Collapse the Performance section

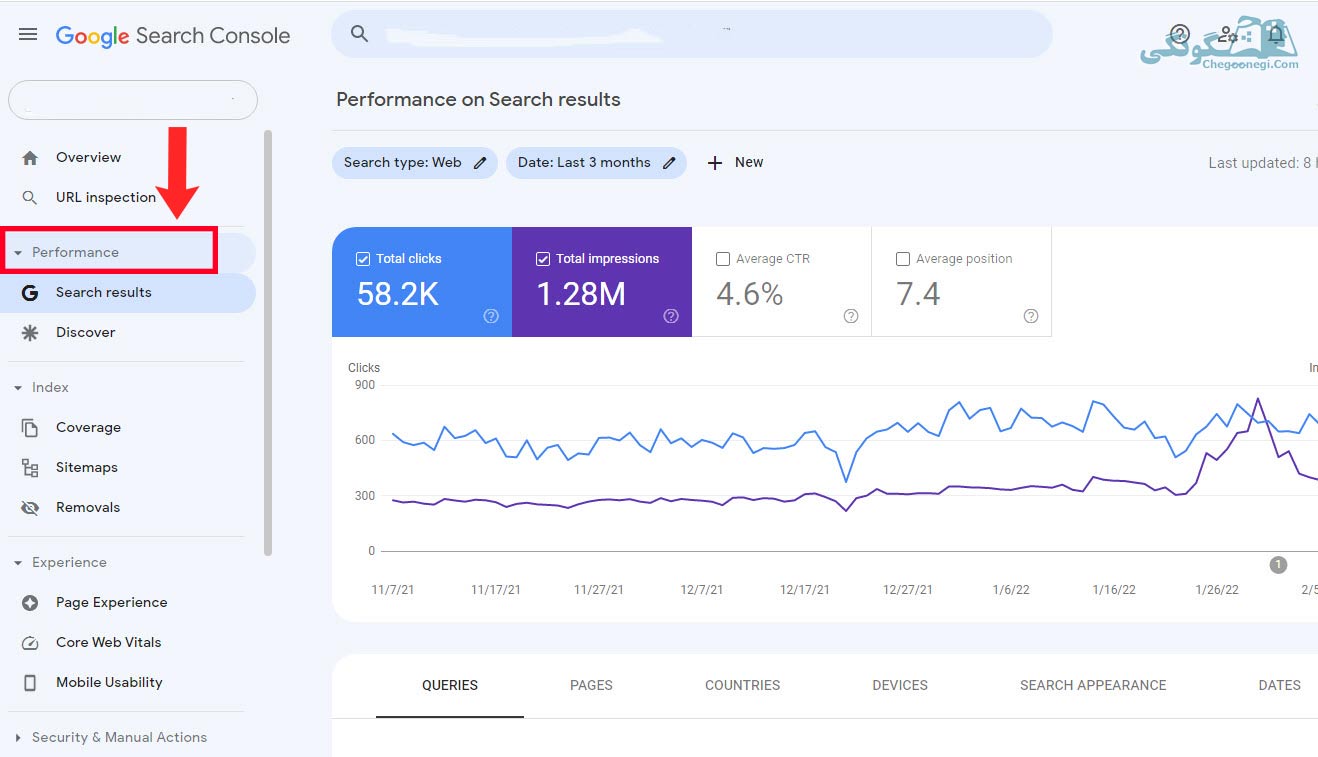tap(110, 252)
